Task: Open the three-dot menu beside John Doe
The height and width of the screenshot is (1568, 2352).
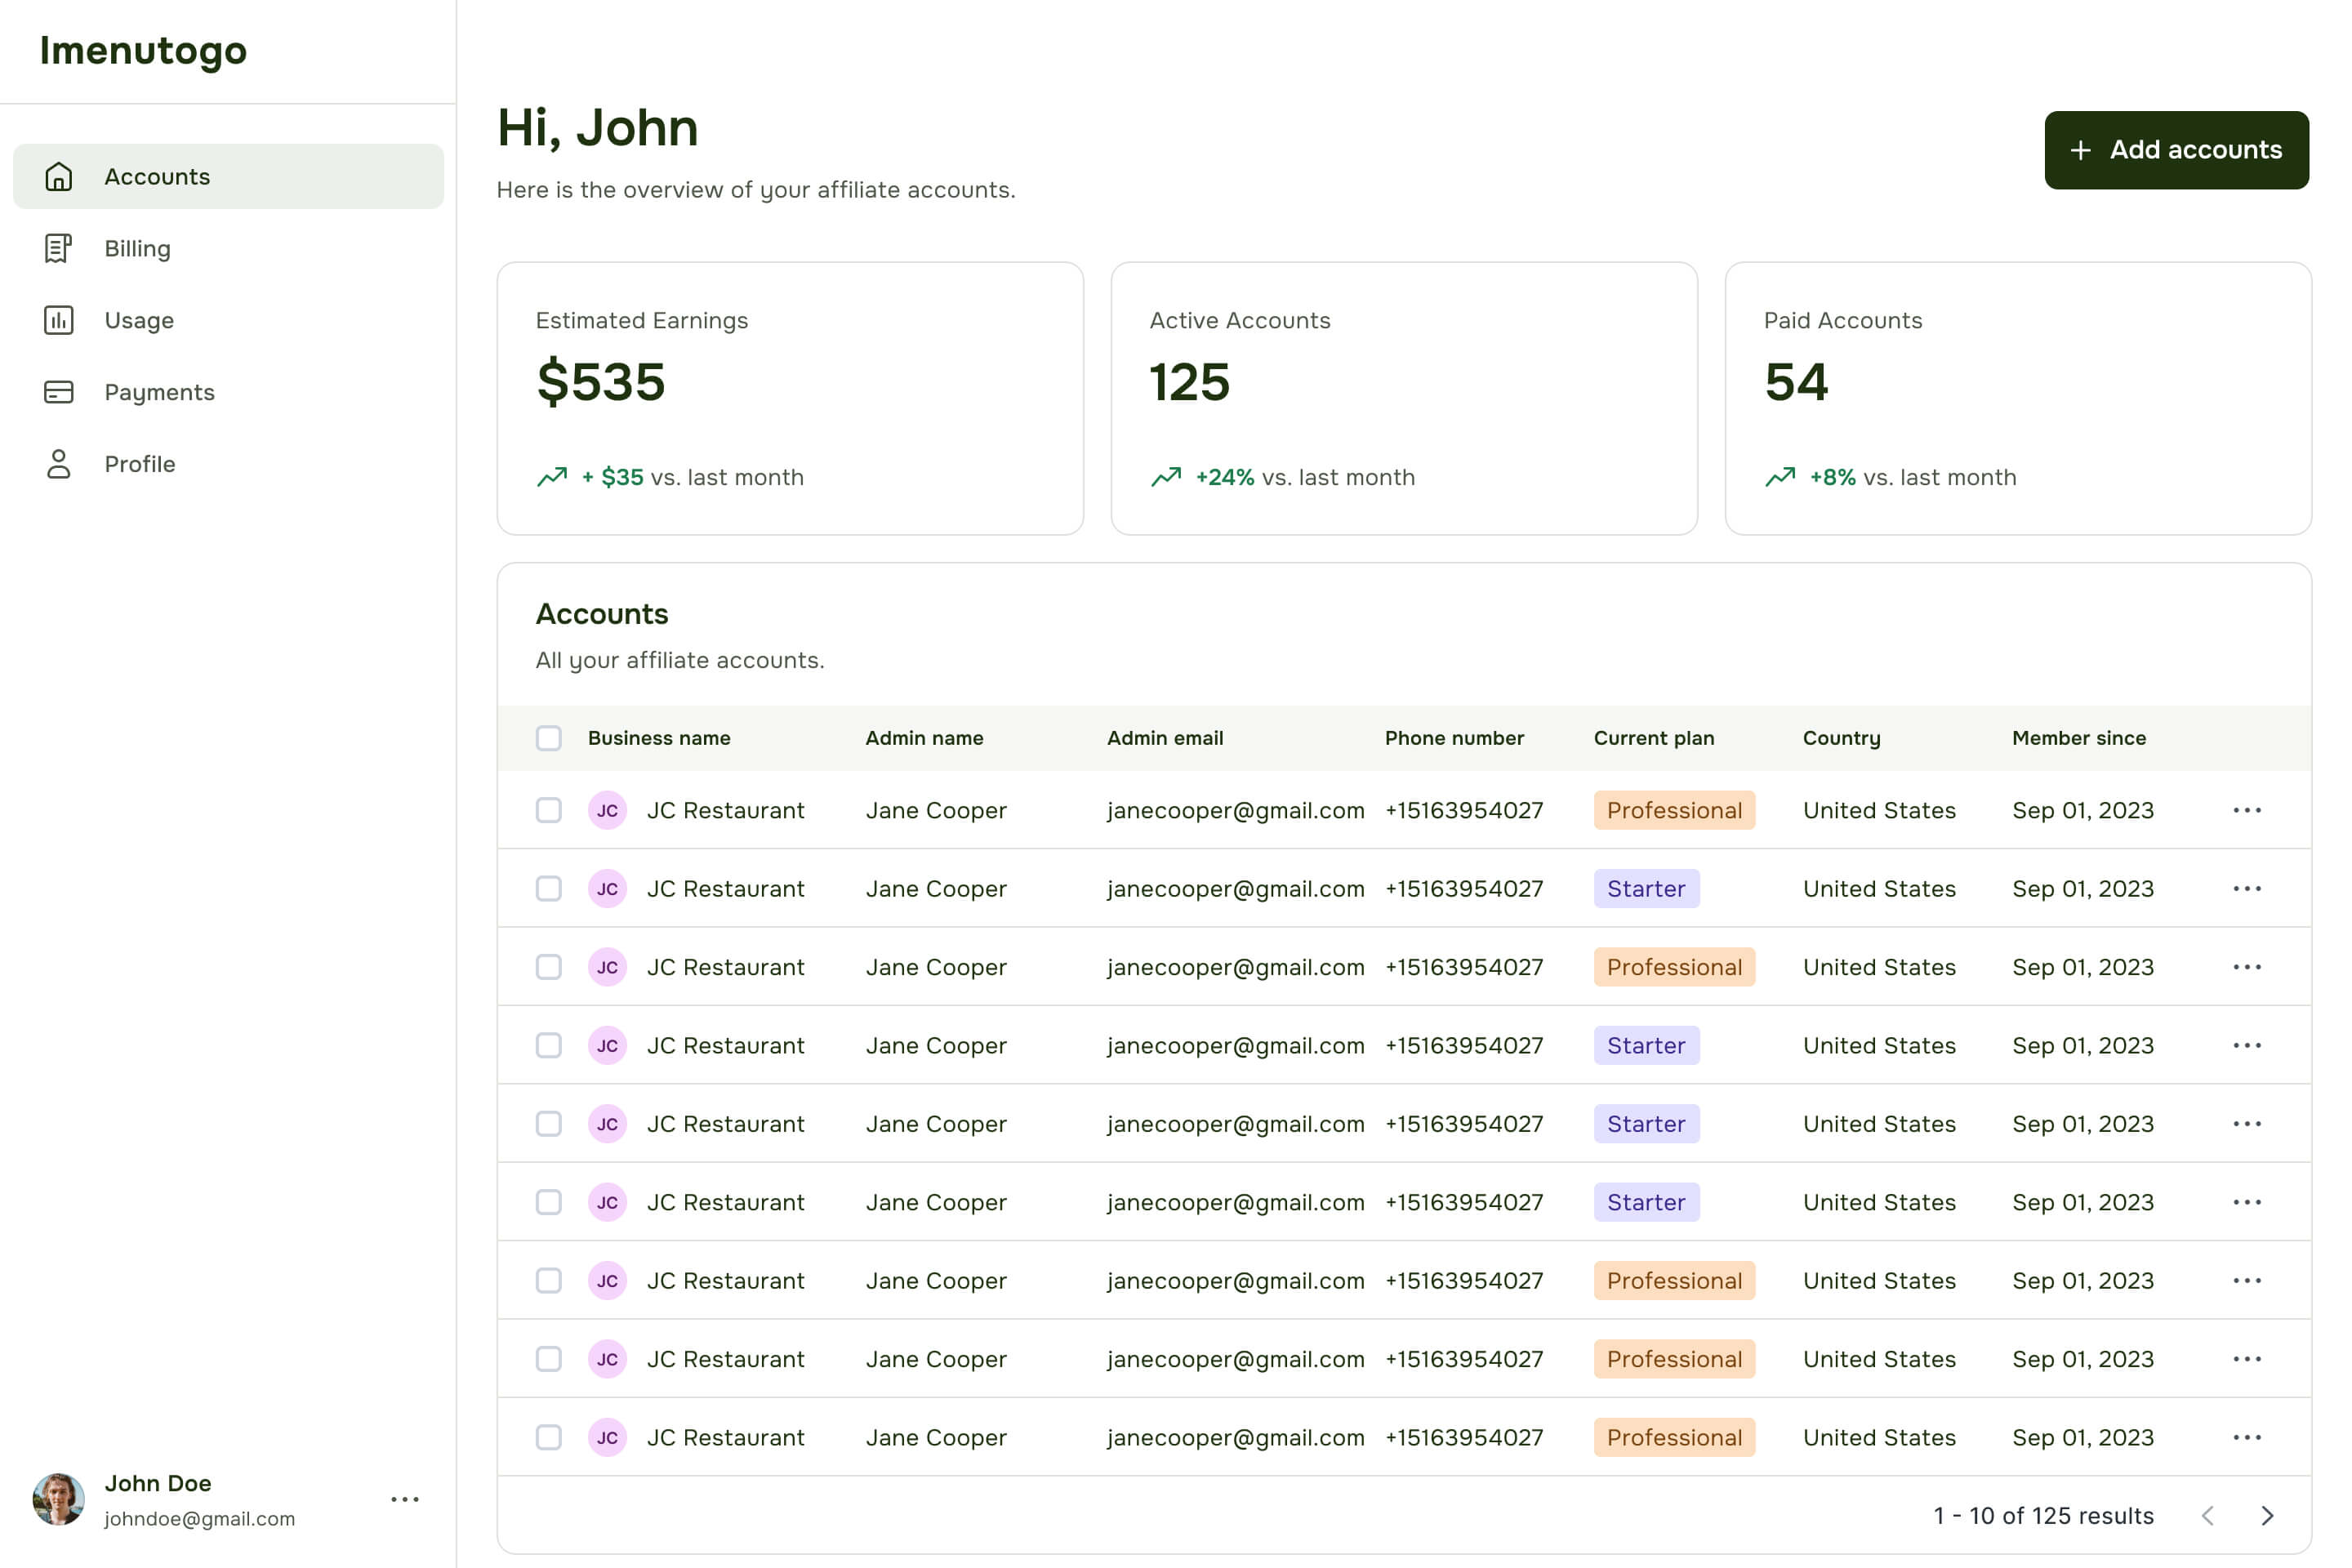Action: point(405,1500)
